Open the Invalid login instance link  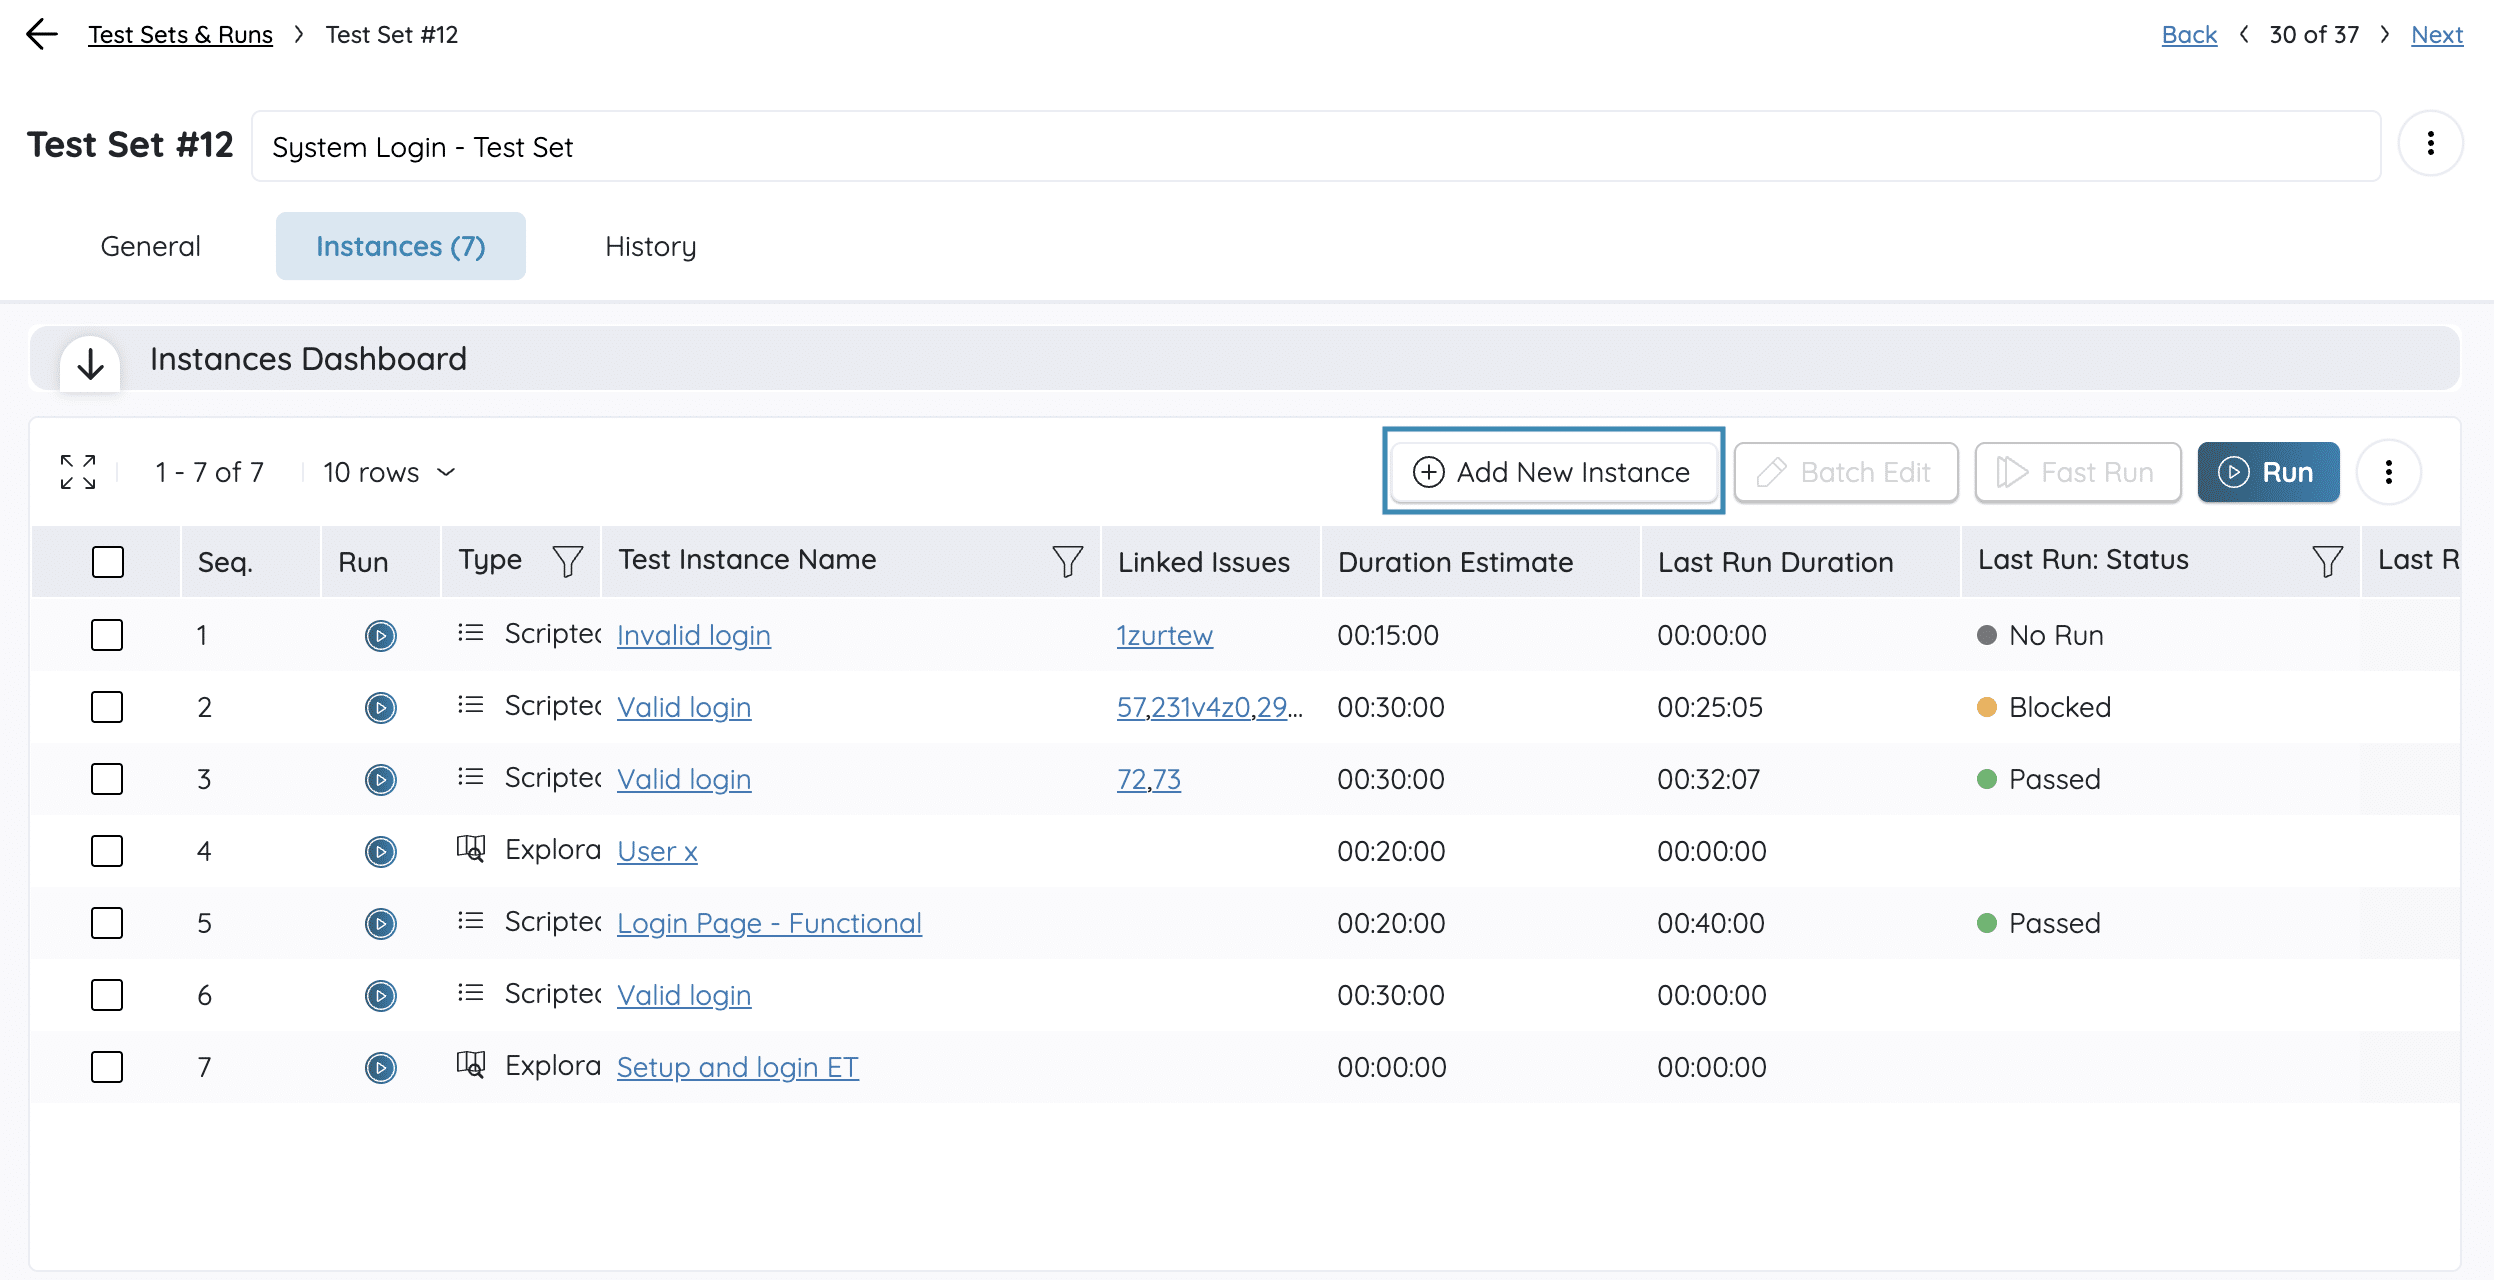tap(694, 635)
